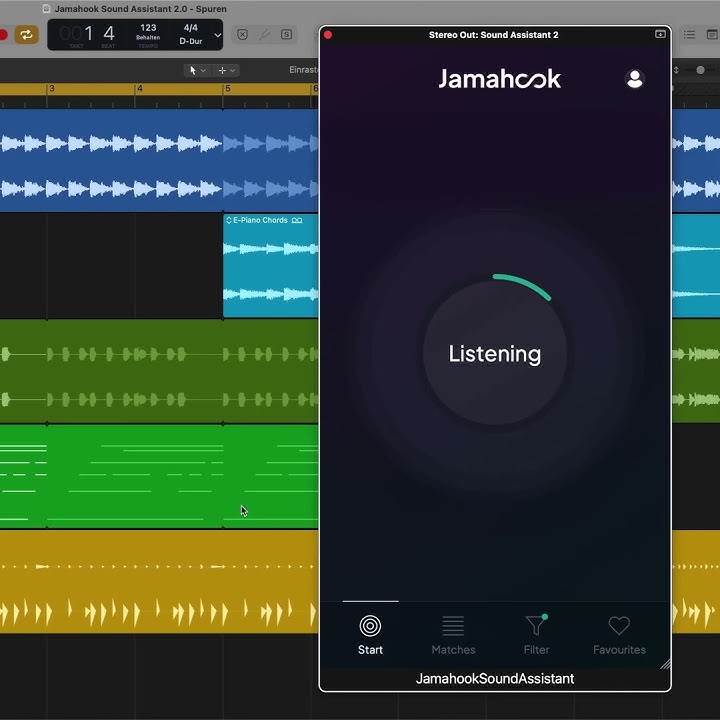Image resolution: width=720 pixels, height=720 pixels.
Task: Open the left-click pointer tool menu
Action: click(197, 70)
